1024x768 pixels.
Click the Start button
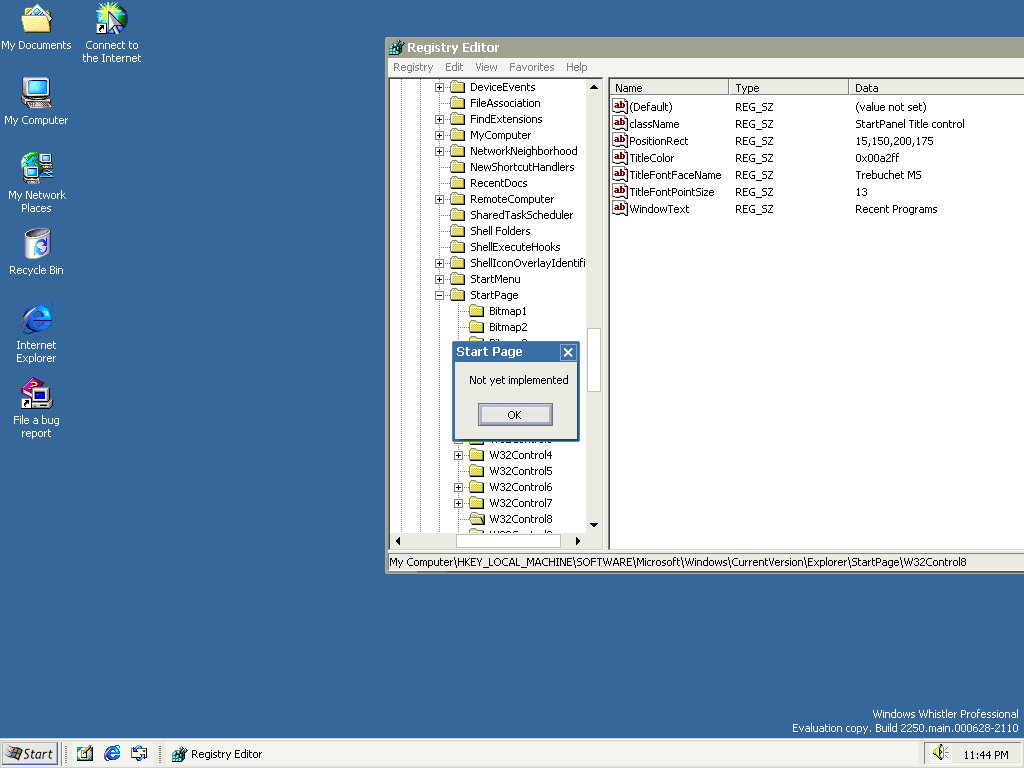[x=30, y=754]
